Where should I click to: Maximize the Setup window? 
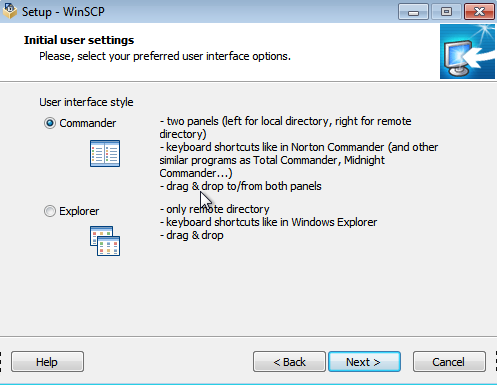446,12
